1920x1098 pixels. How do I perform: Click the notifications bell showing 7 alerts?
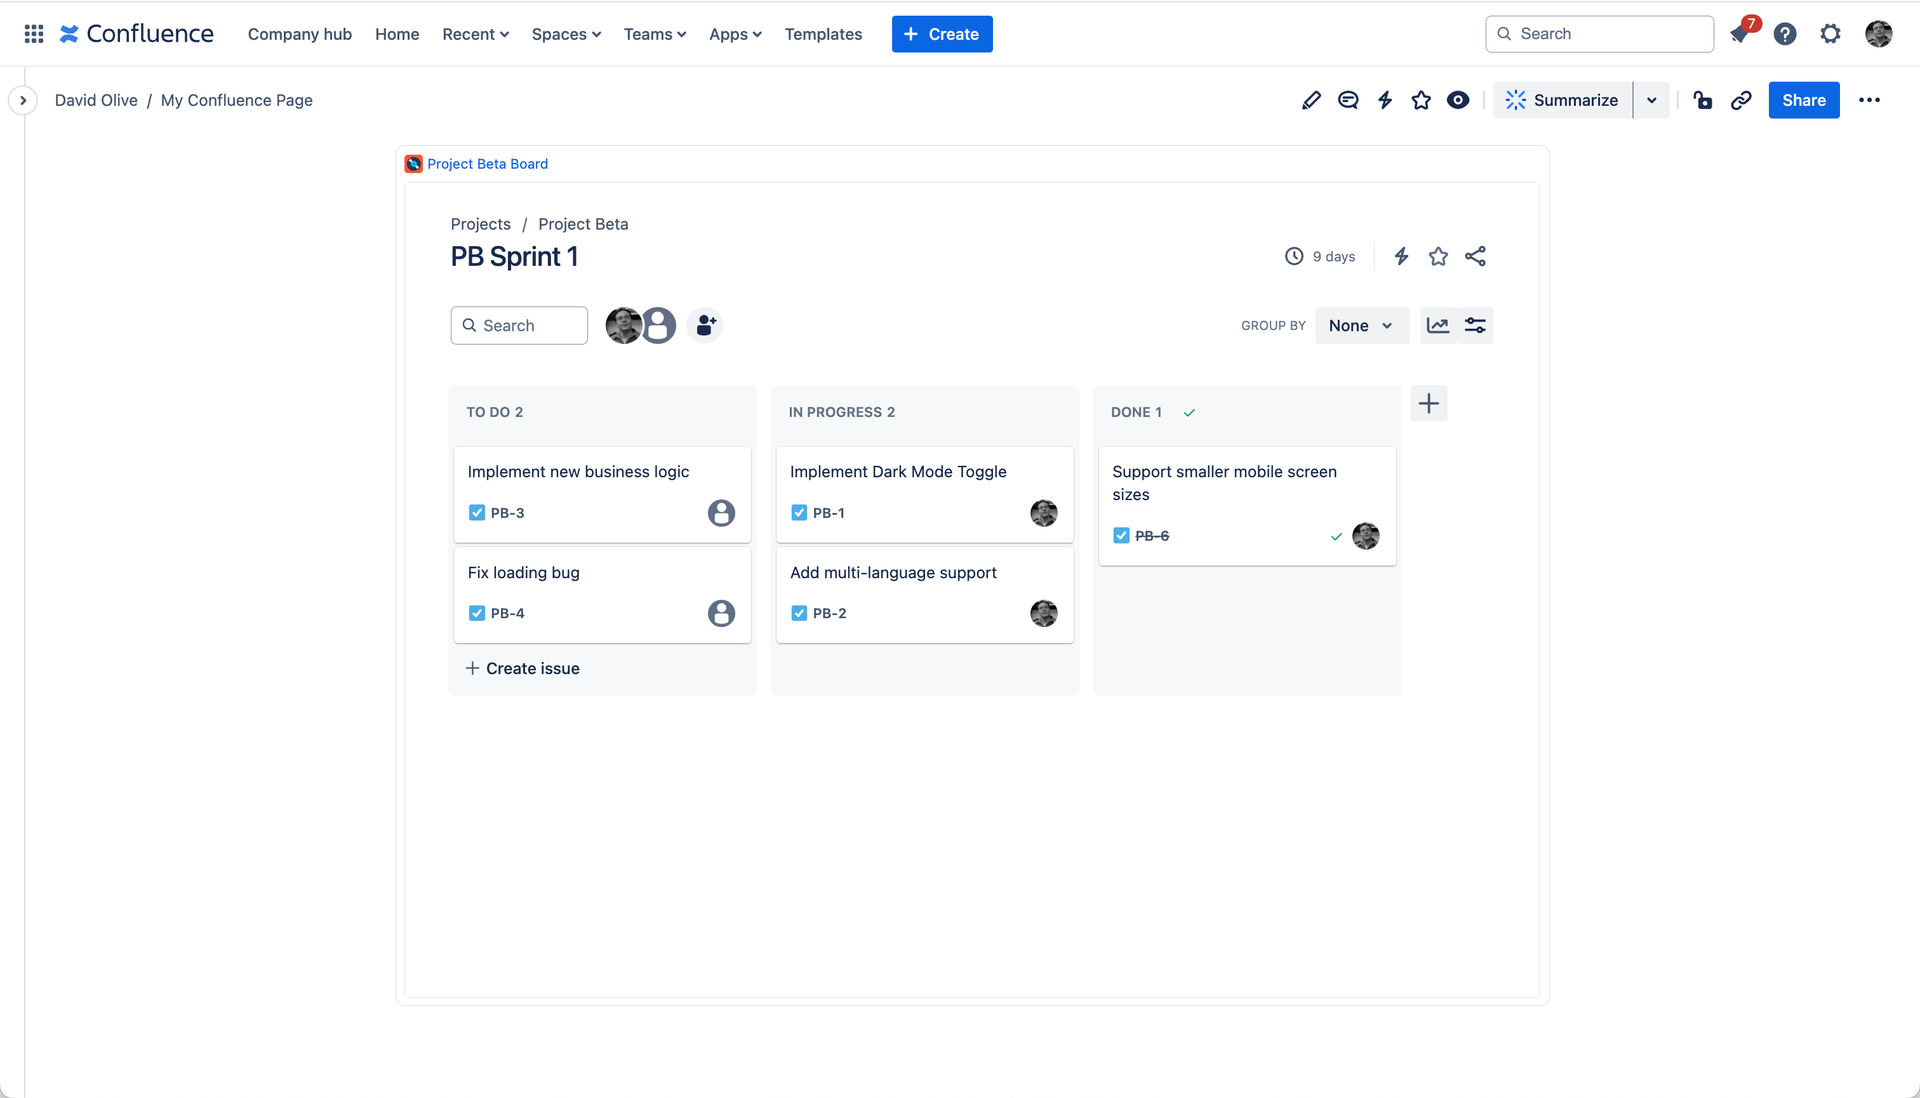click(1740, 33)
